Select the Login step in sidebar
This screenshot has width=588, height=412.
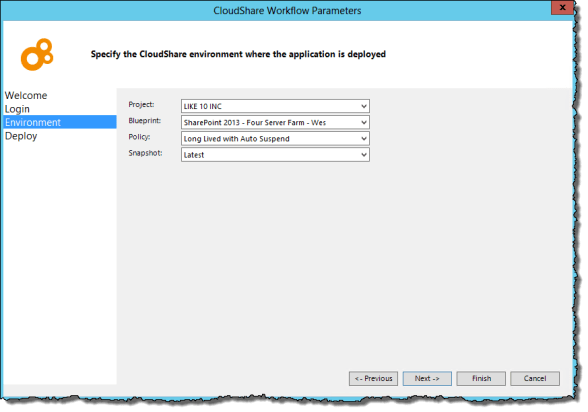pos(17,109)
